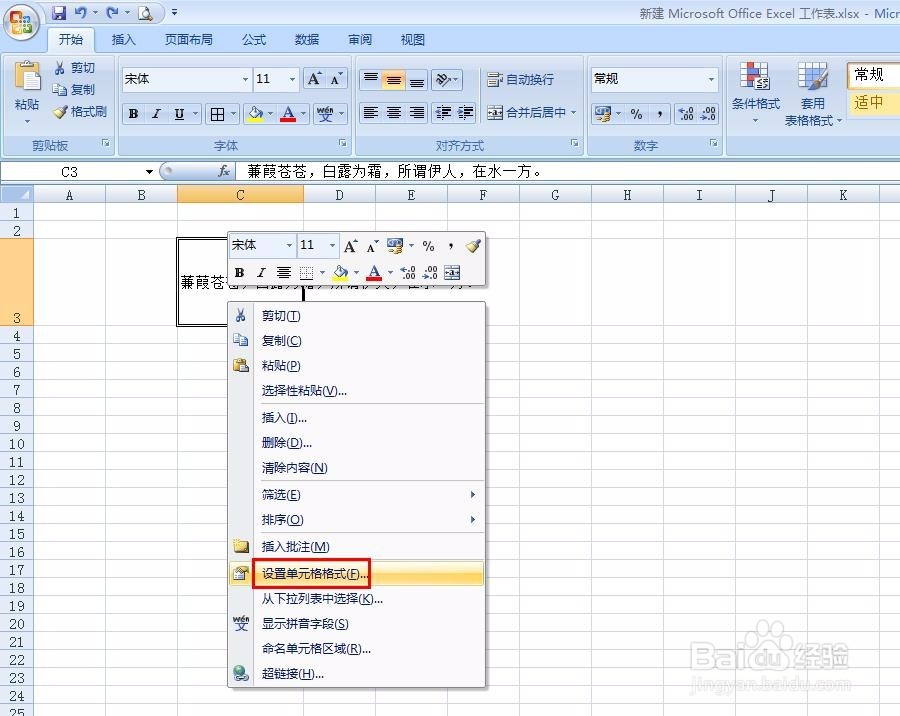
Task: Toggle Center alignment in the Alignment group
Action: point(393,114)
